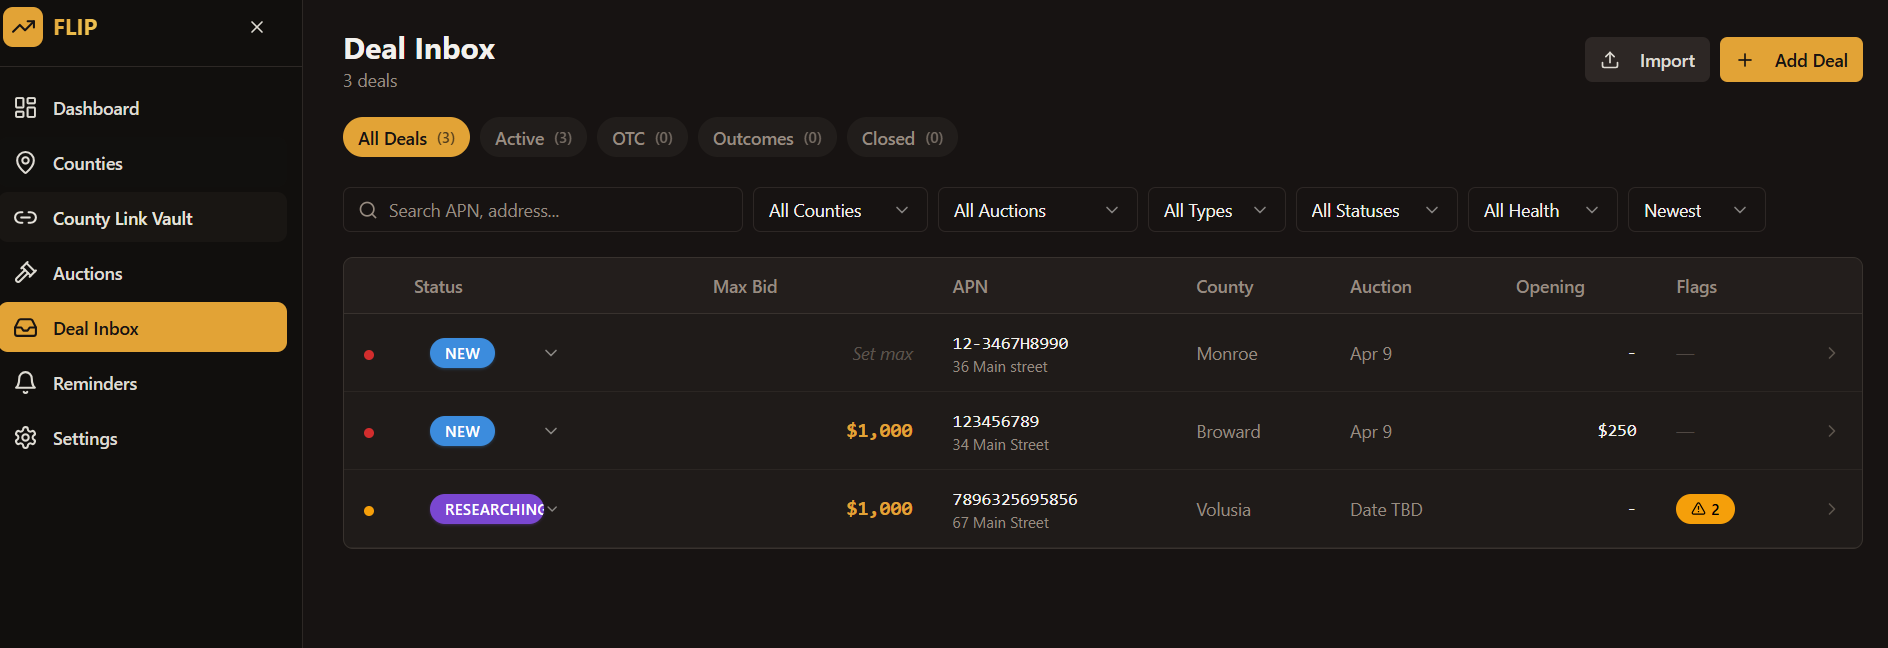Viewport: 1888px width, 648px height.
Task: Click APN 123456789
Action: click(995, 422)
